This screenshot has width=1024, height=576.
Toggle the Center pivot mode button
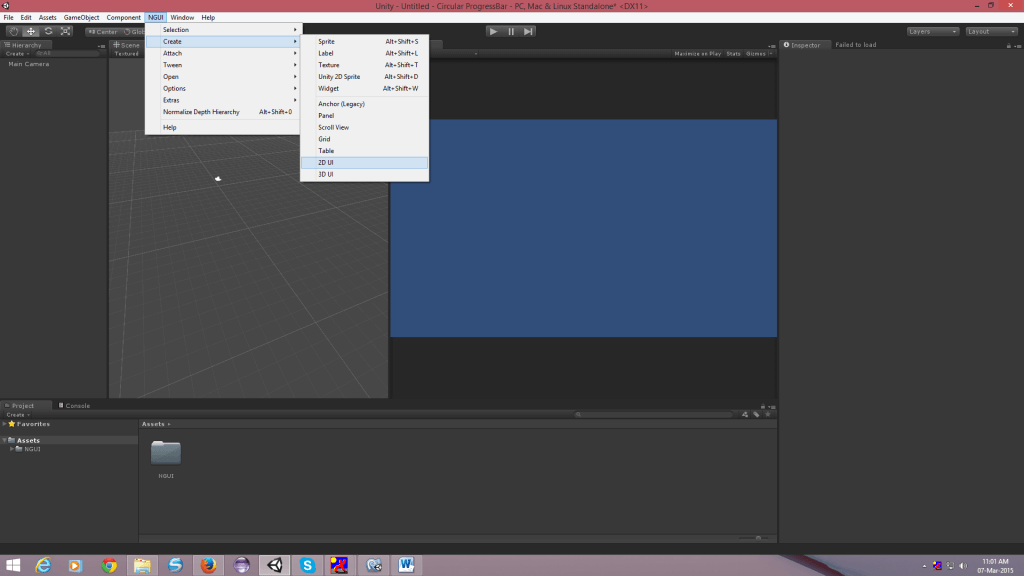(102, 31)
